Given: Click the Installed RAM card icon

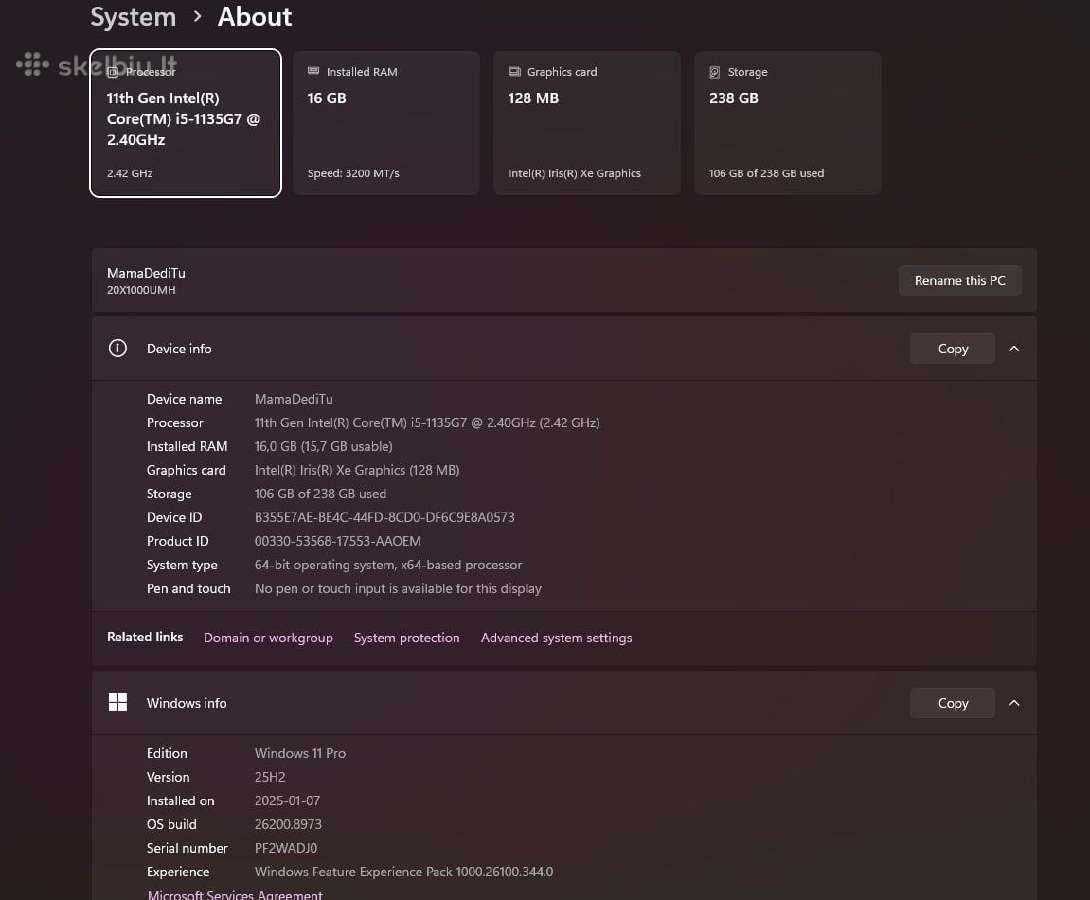Looking at the screenshot, I should tap(314, 71).
